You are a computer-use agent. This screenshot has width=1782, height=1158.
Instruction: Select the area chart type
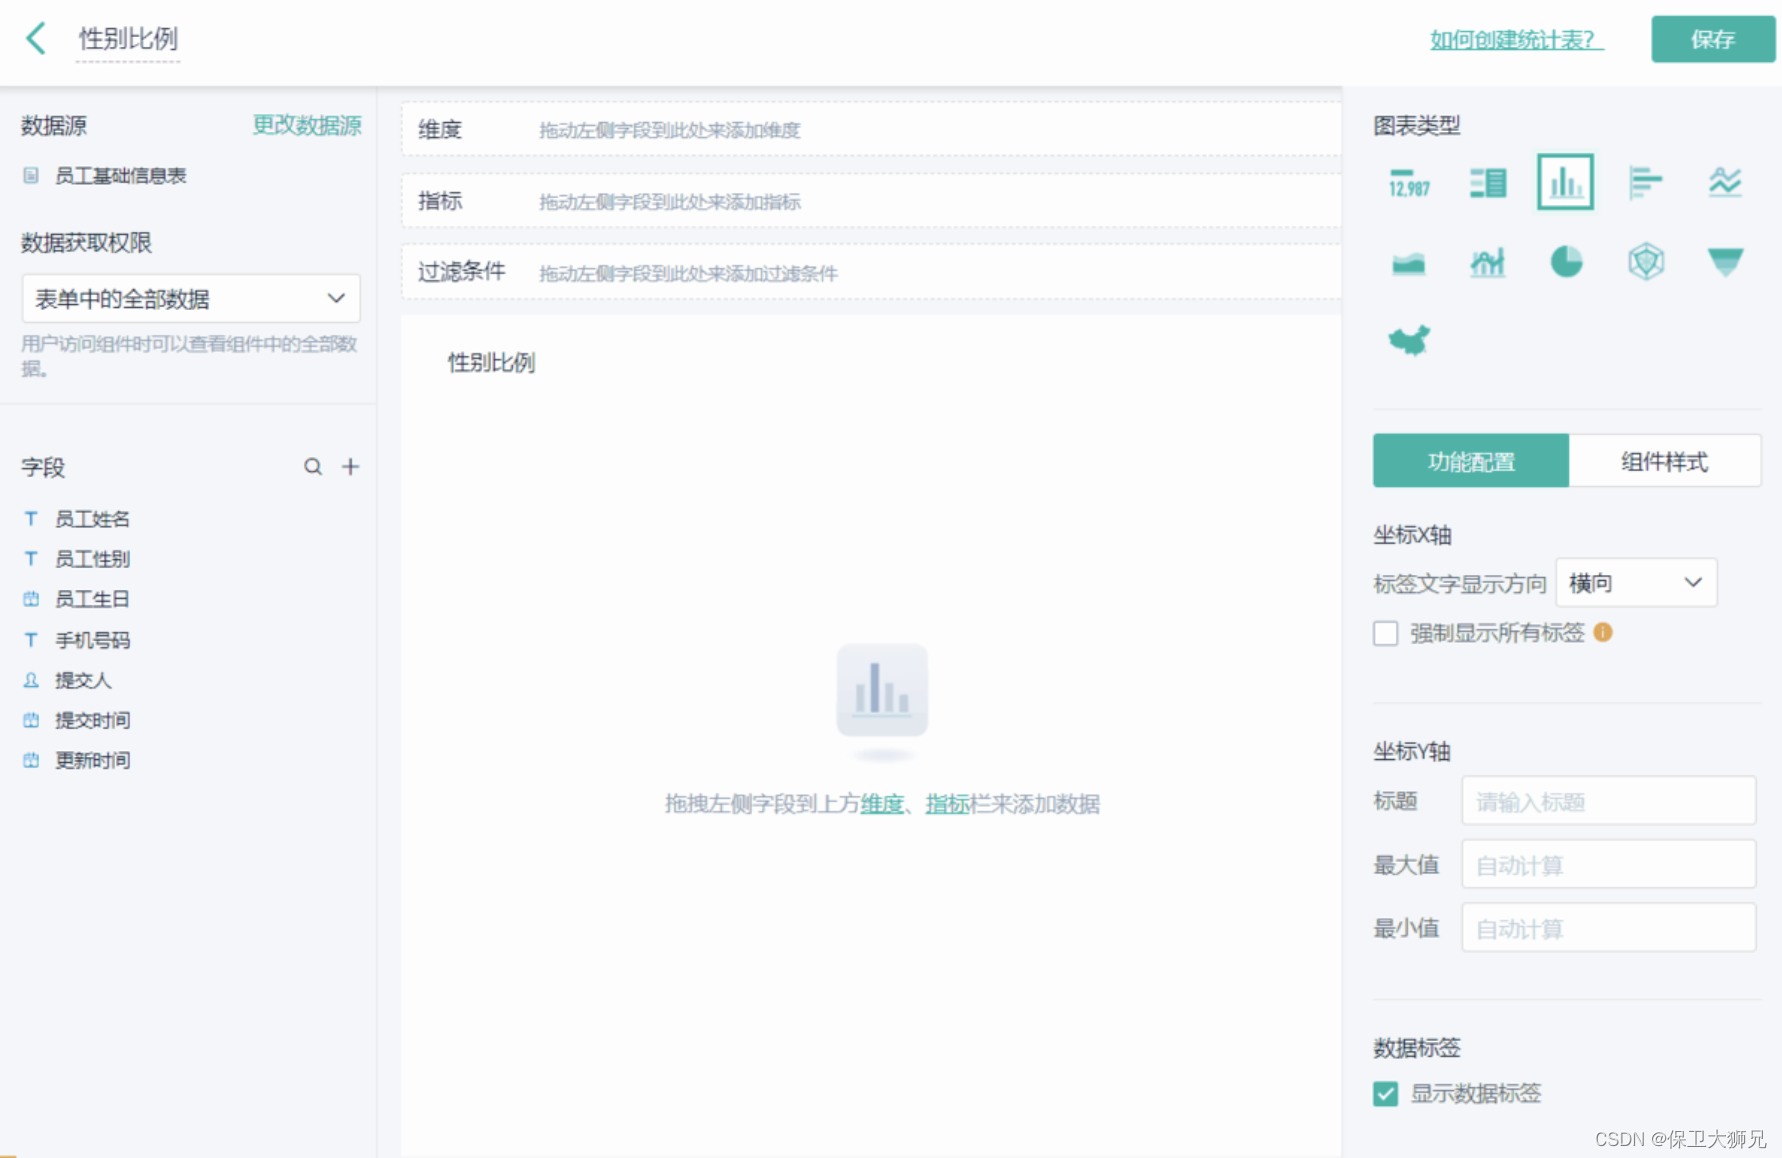click(1409, 263)
